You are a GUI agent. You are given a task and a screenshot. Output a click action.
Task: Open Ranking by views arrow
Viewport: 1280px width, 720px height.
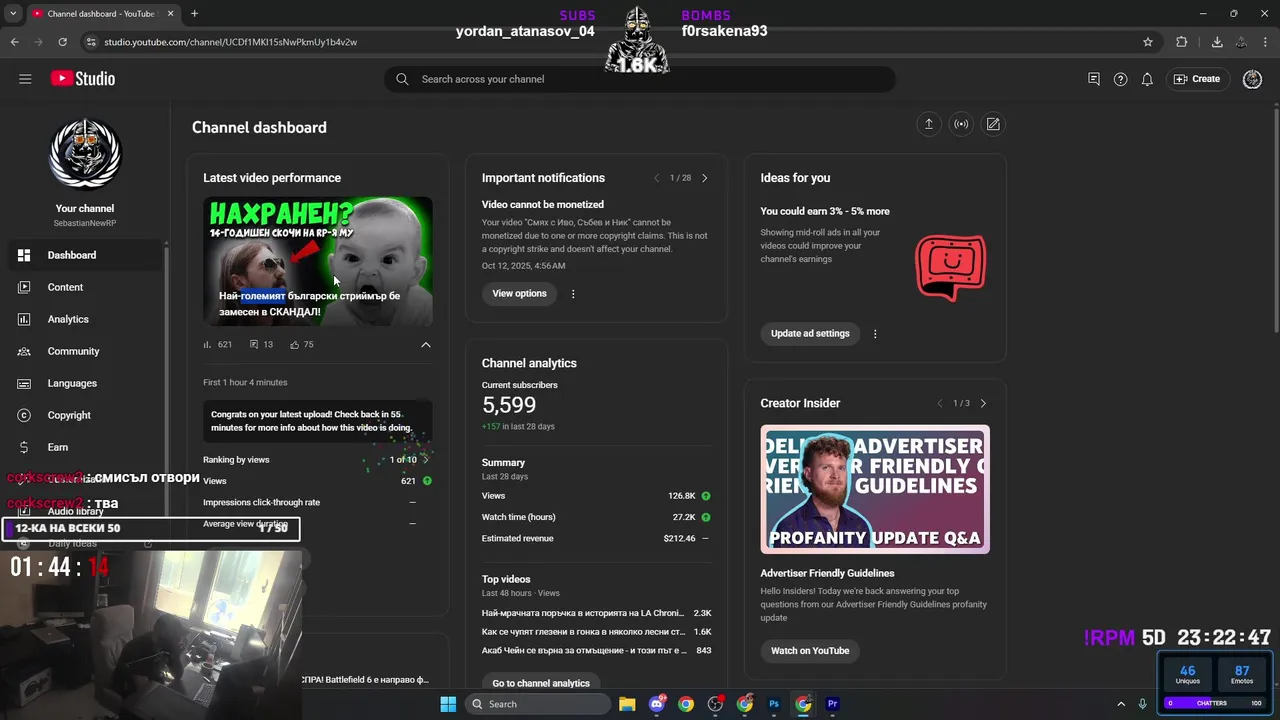tap(426, 460)
